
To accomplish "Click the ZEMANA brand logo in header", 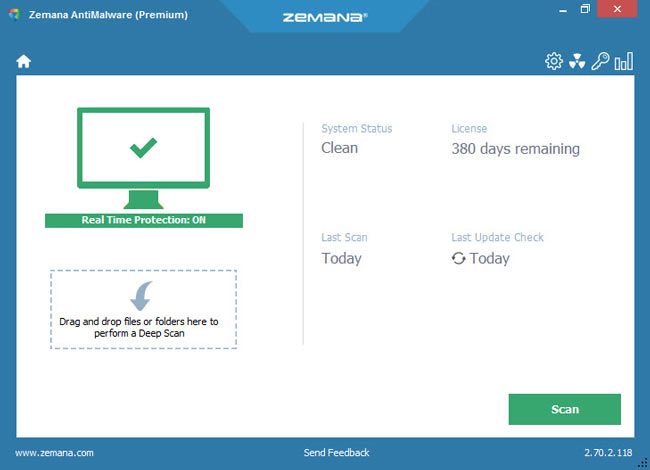I will coord(325,17).
